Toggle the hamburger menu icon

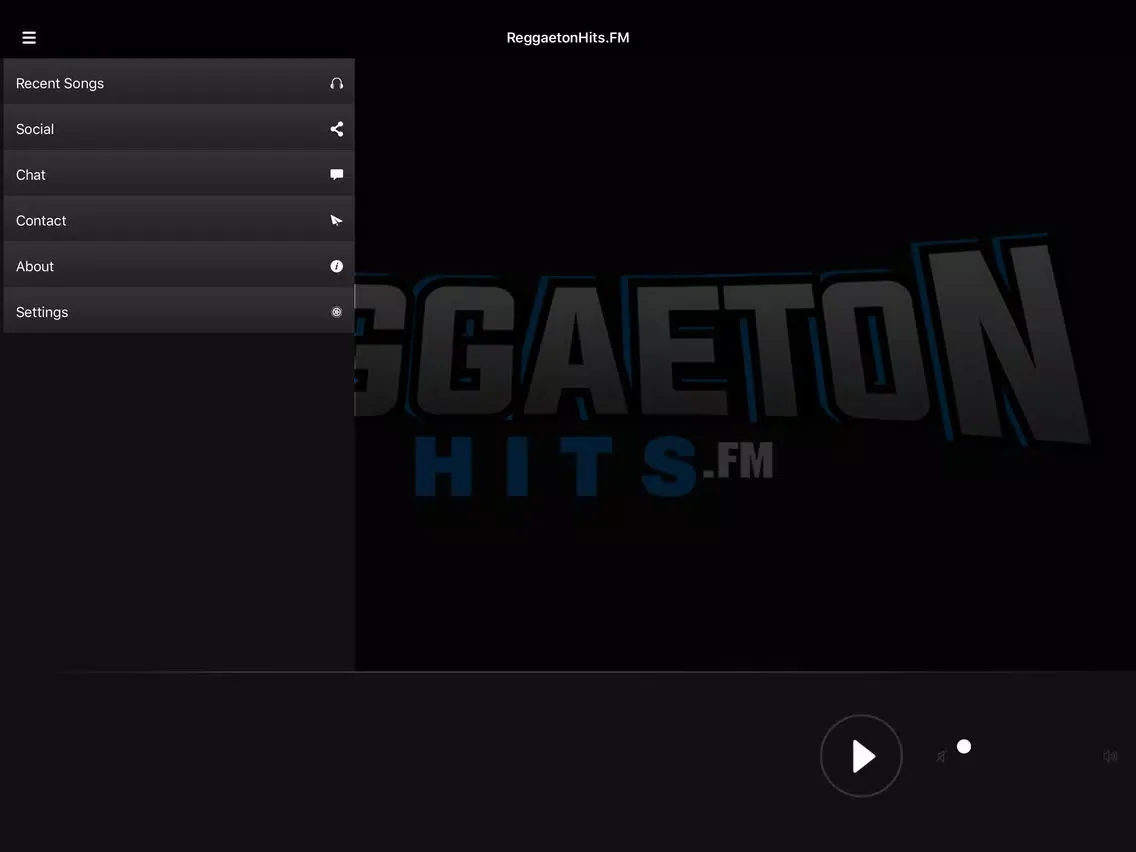pos(29,38)
